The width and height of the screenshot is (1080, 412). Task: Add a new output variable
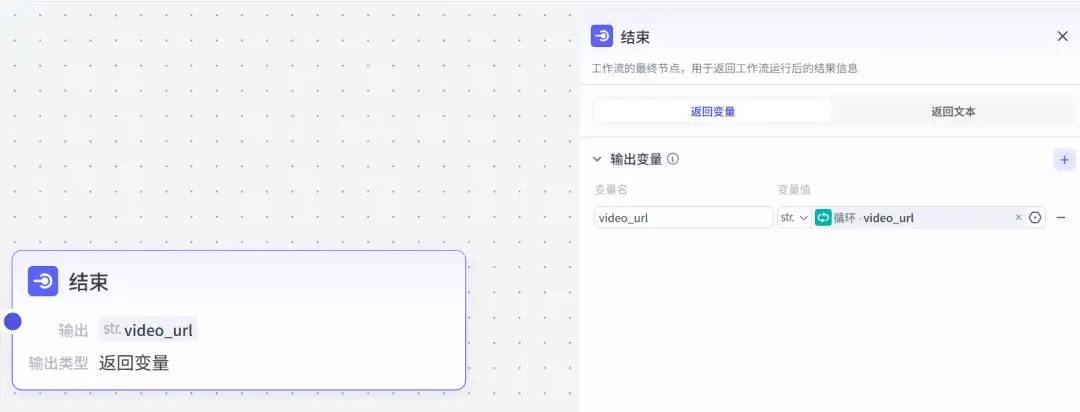tap(1064, 160)
